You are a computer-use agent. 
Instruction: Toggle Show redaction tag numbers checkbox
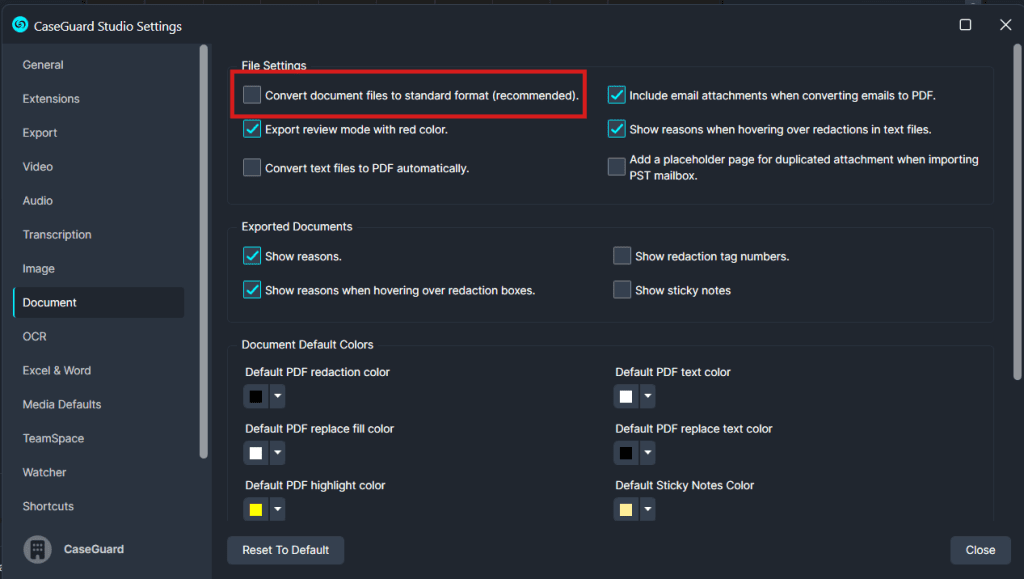[x=622, y=256]
